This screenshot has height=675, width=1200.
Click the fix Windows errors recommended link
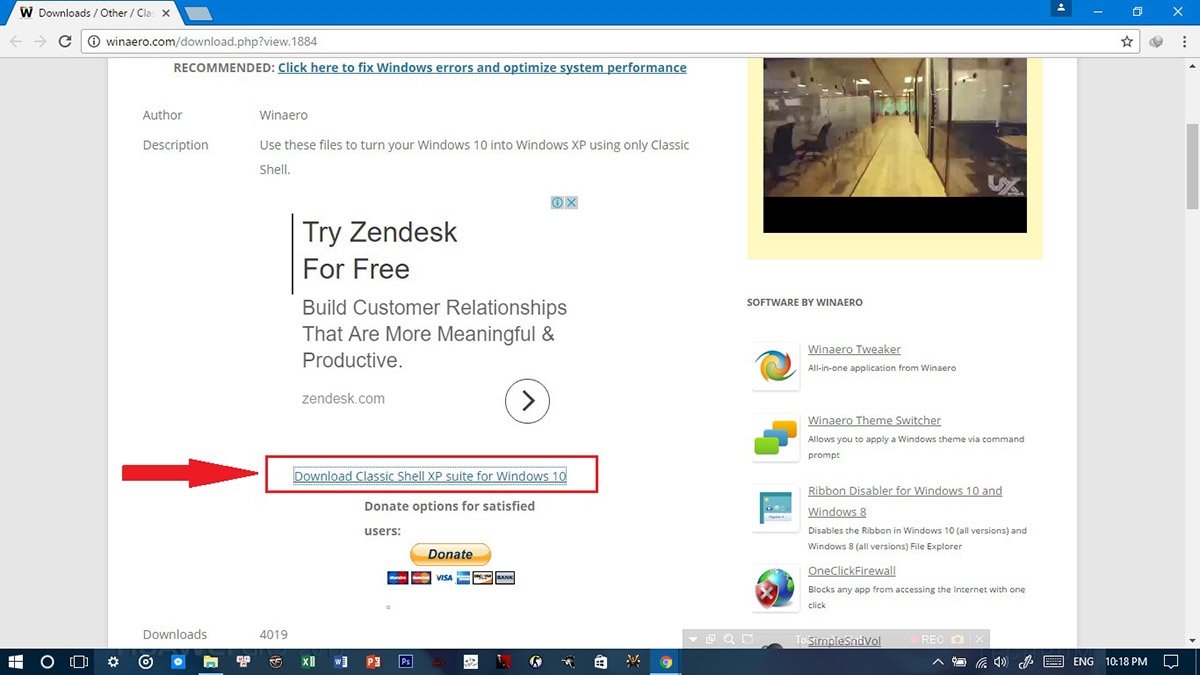(x=482, y=68)
